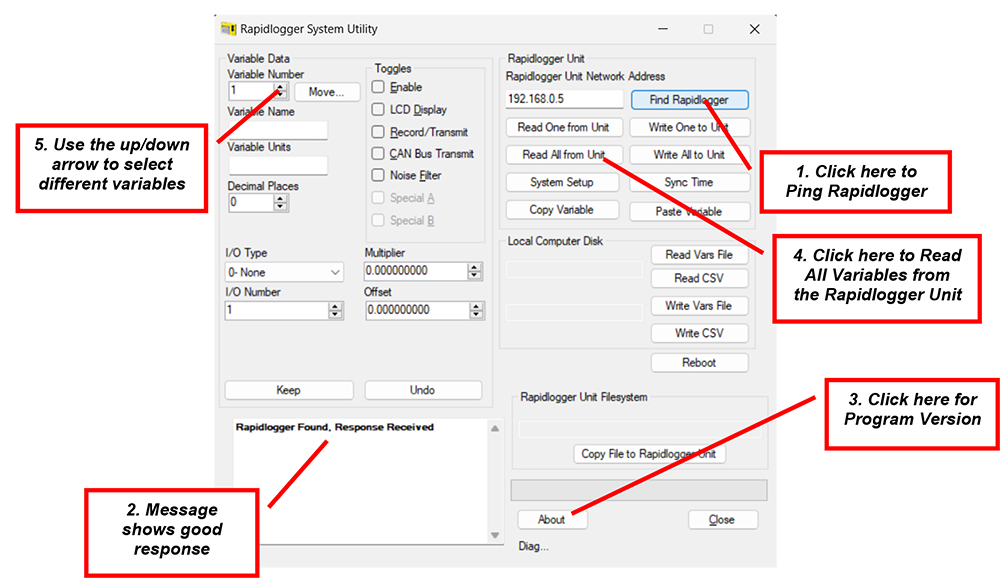Screen dimensions: 1000x578
Task: Click the network address field 192.168.0.5
Action: tap(564, 99)
